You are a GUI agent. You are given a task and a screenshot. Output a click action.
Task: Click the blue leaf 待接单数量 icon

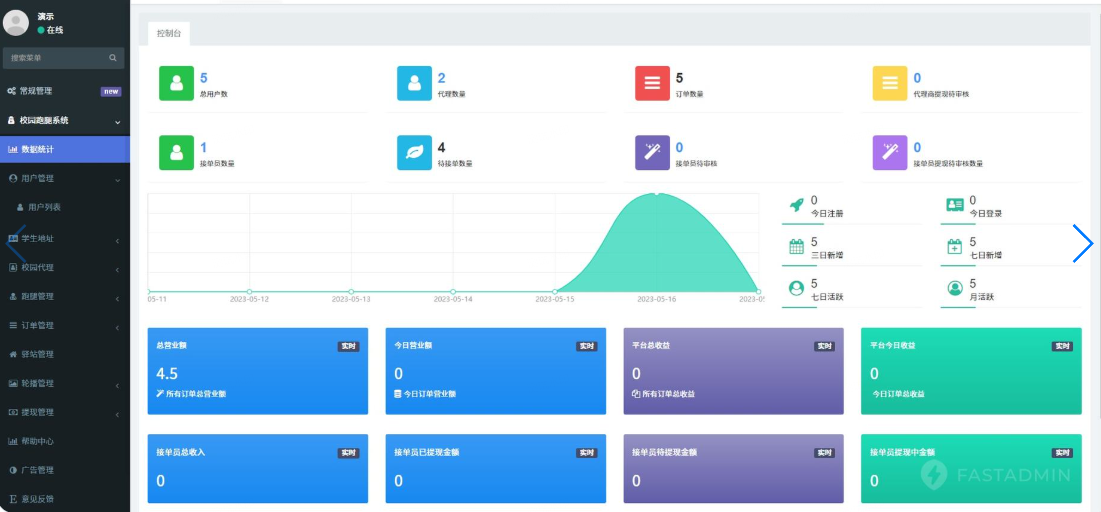click(x=414, y=153)
